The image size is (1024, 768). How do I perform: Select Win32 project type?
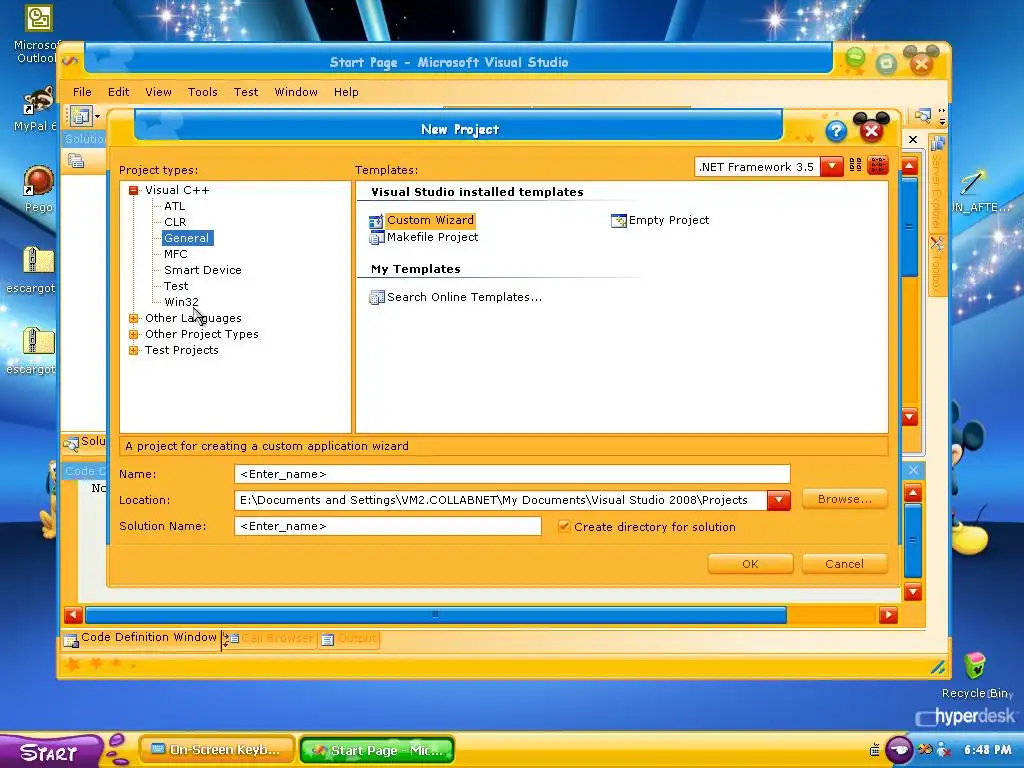coord(181,302)
